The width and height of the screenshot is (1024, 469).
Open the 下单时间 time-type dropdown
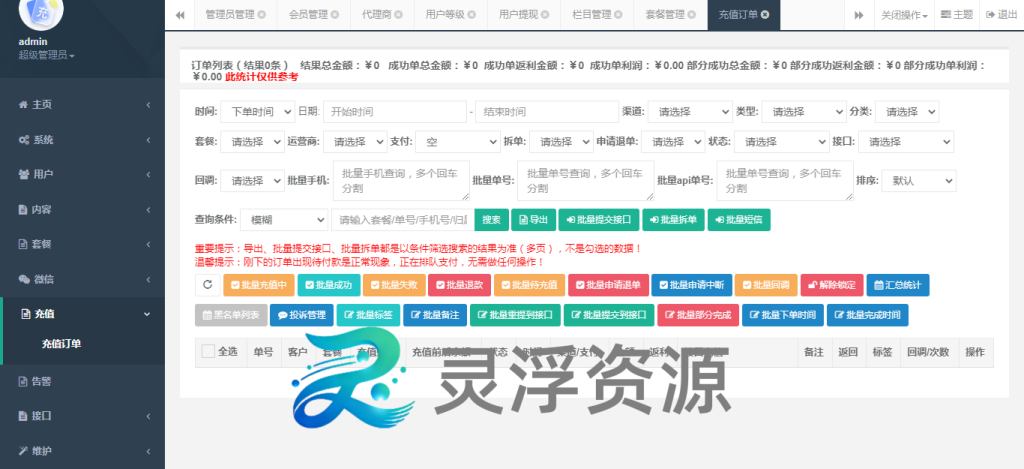pos(257,112)
